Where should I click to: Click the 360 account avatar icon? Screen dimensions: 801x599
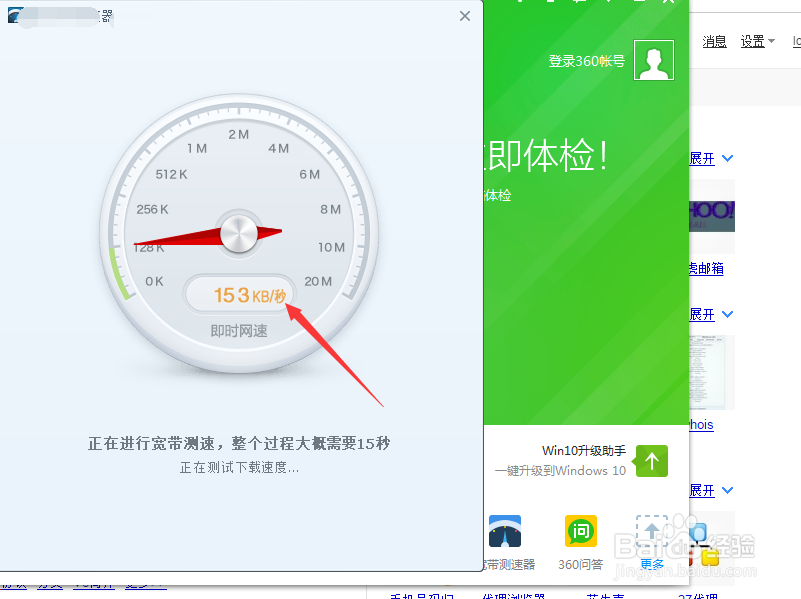[x=653, y=60]
